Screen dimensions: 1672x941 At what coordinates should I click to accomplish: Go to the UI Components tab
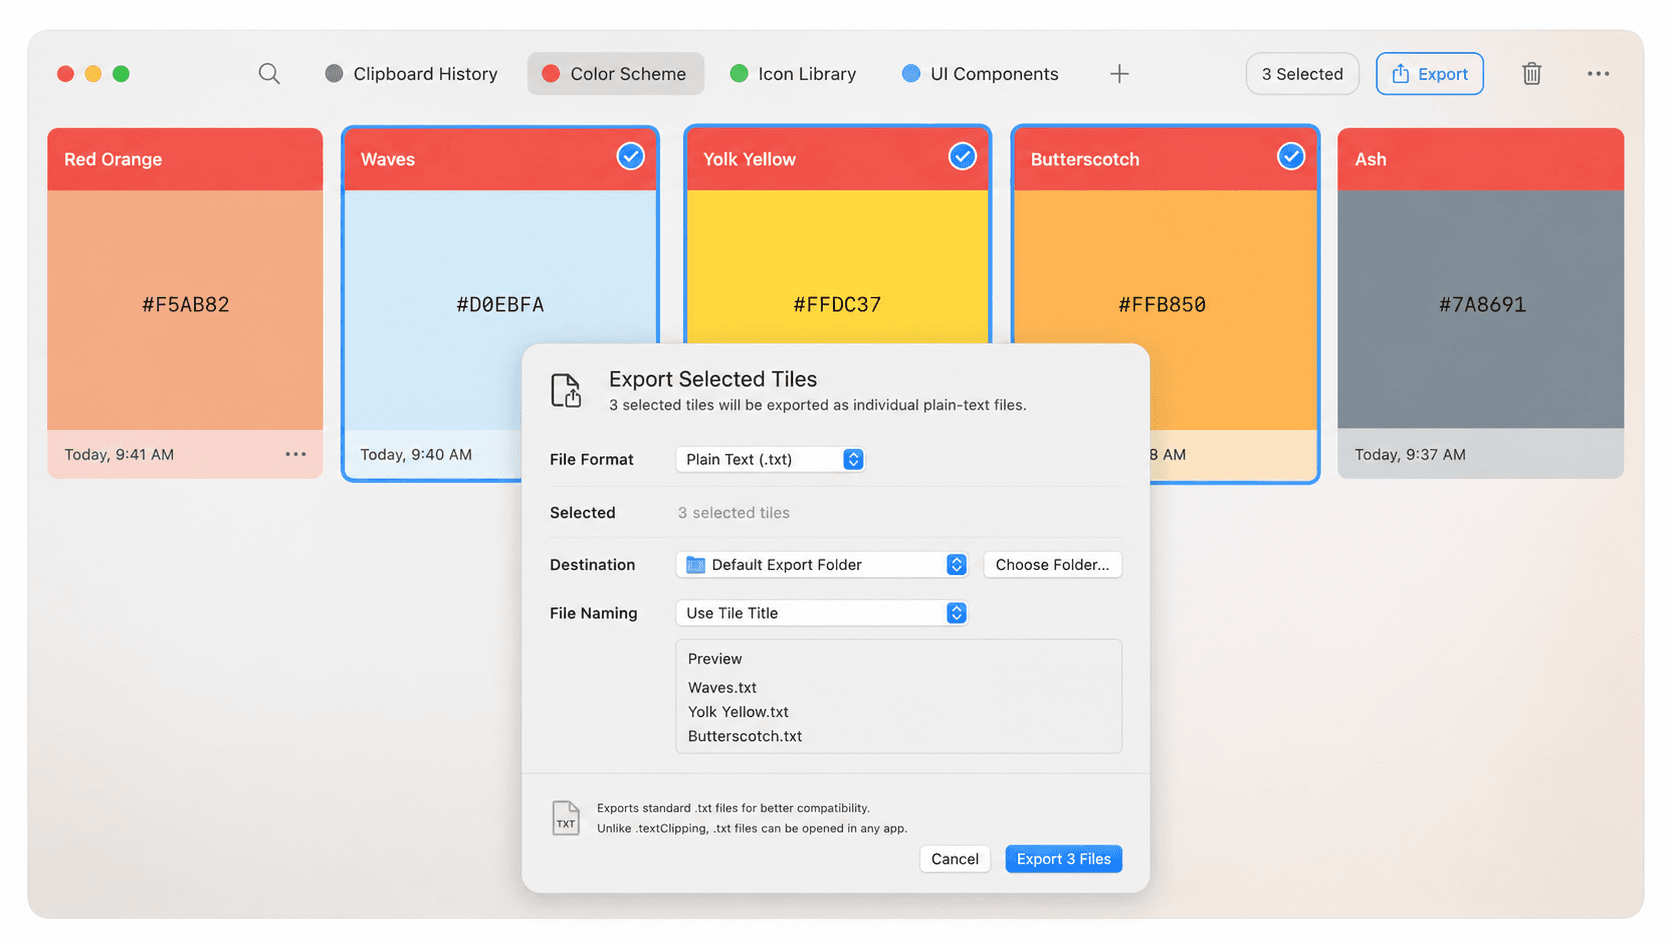tap(980, 74)
